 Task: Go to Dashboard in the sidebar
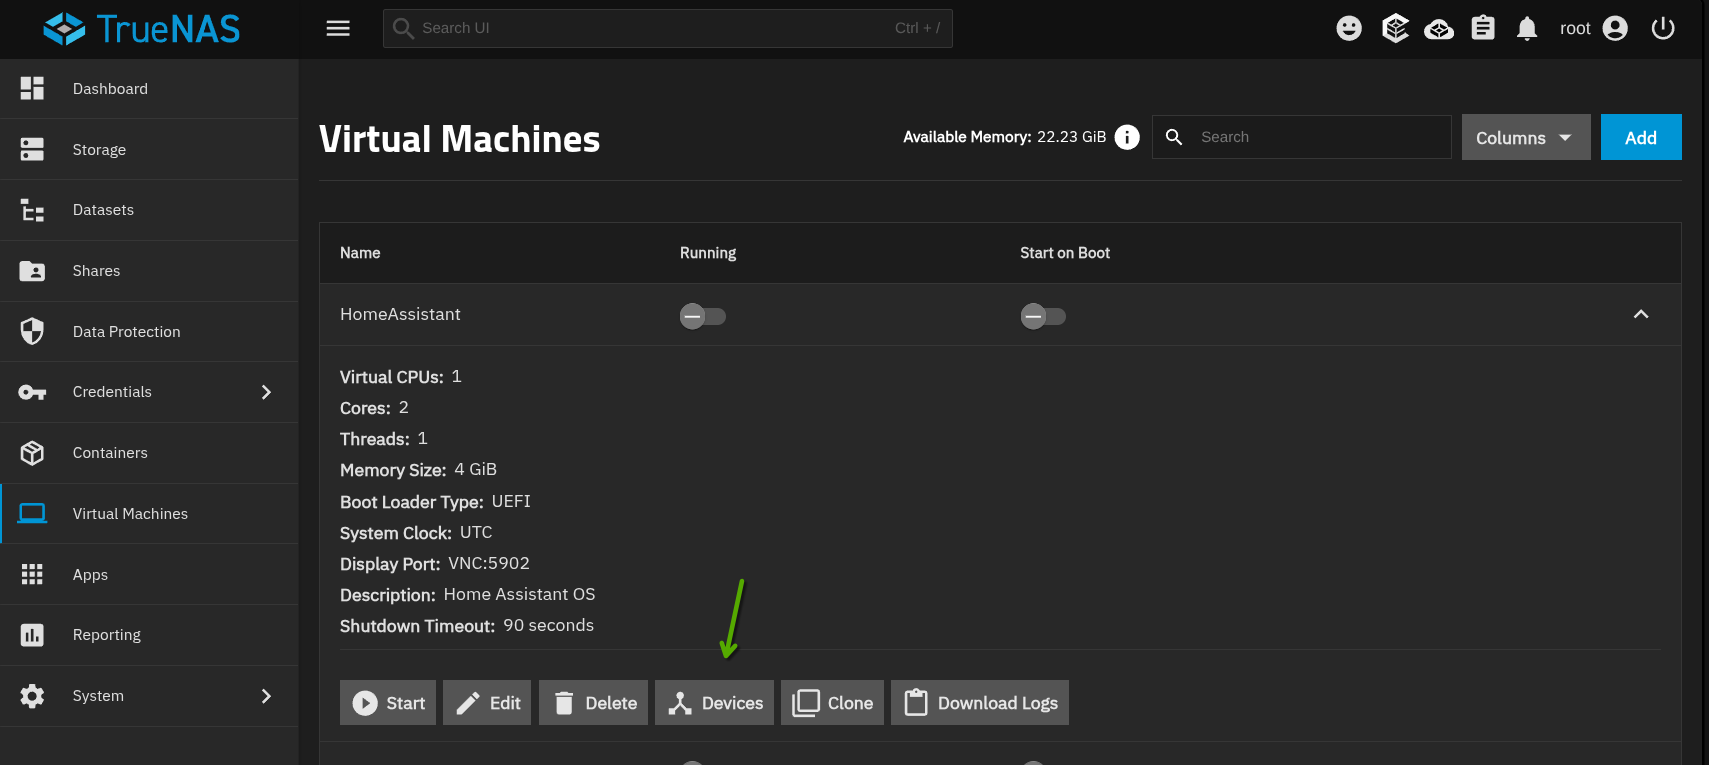coord(149,89)
